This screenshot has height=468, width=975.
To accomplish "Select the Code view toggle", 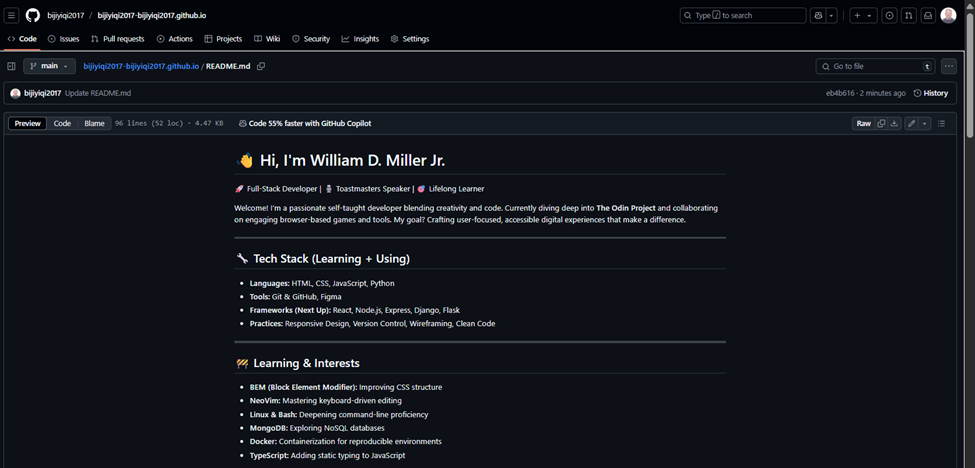I will pos(62,124).
